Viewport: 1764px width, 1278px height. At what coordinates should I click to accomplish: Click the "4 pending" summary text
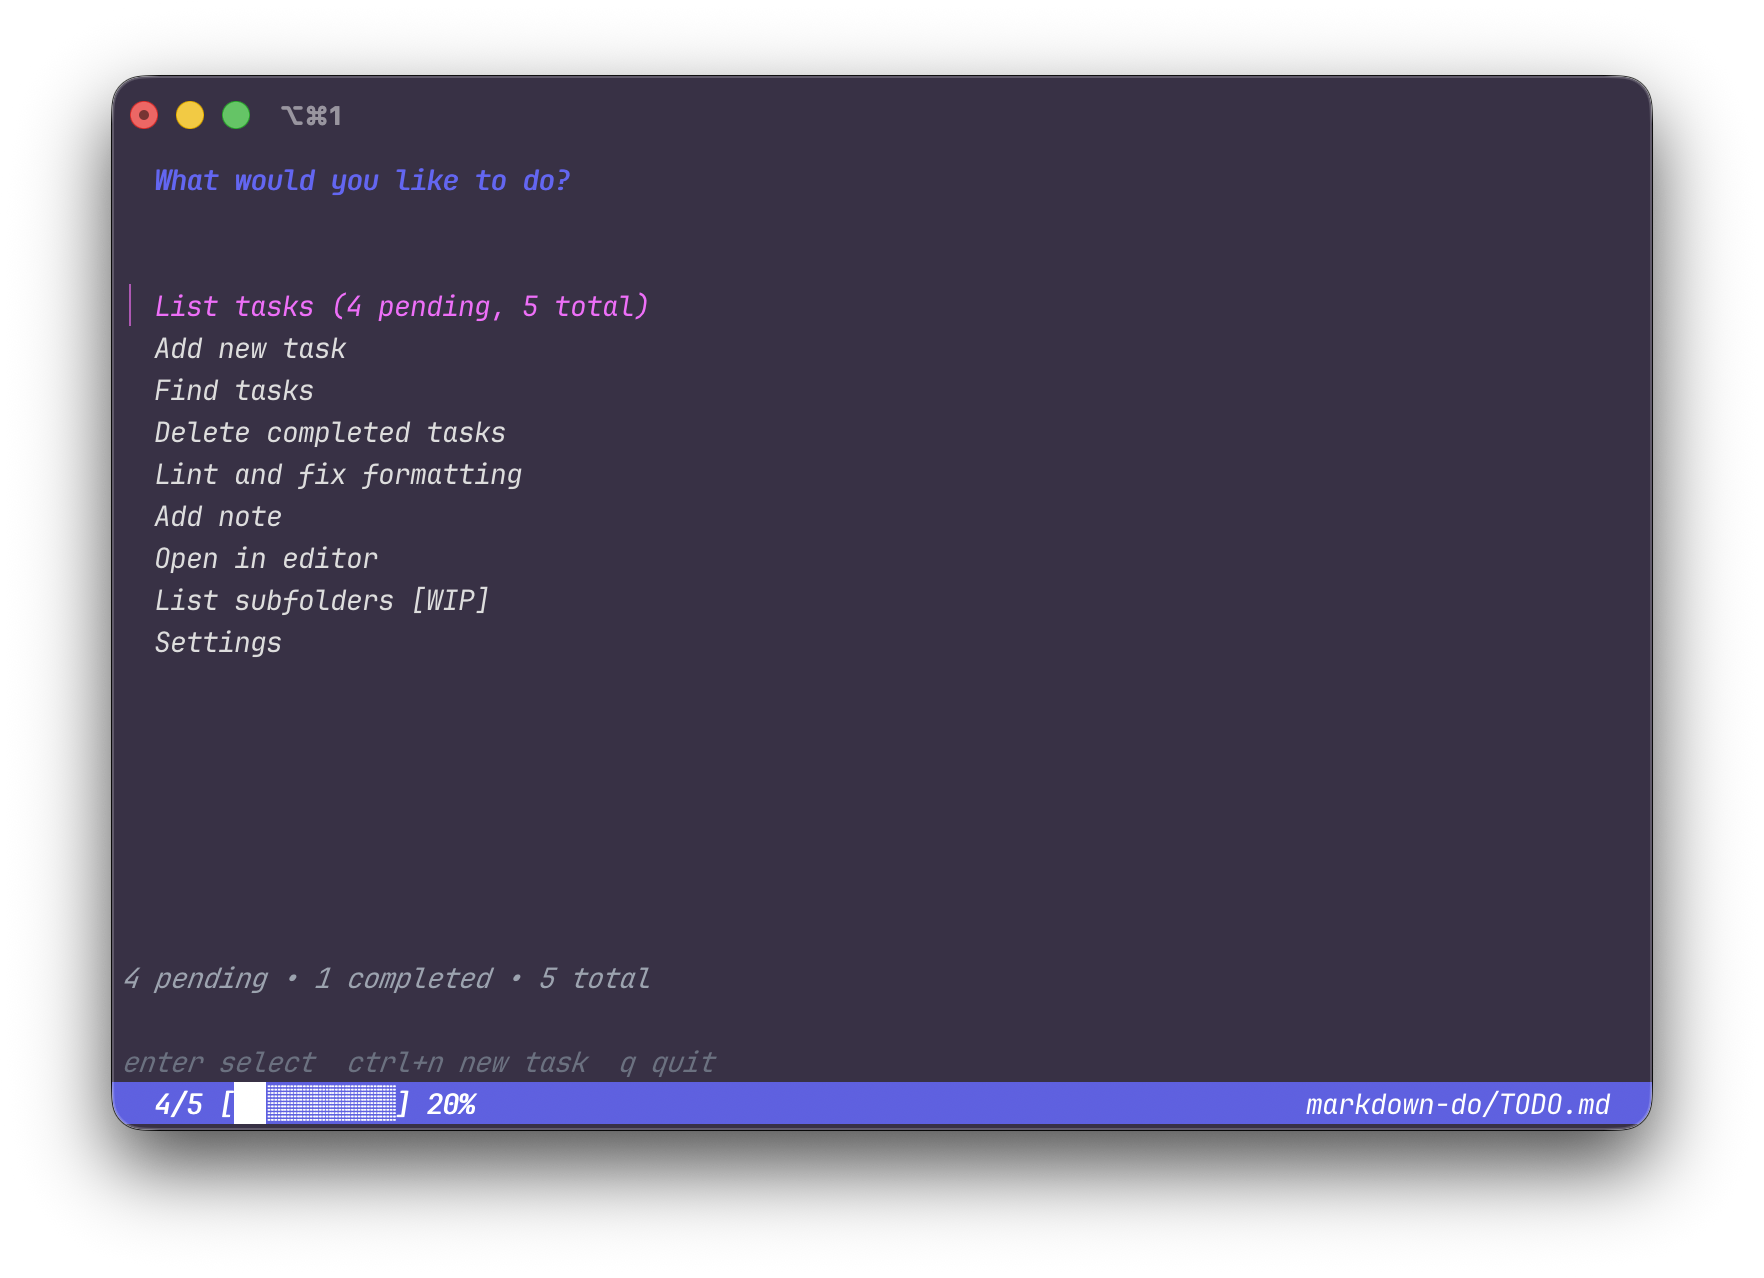[196, 979]
